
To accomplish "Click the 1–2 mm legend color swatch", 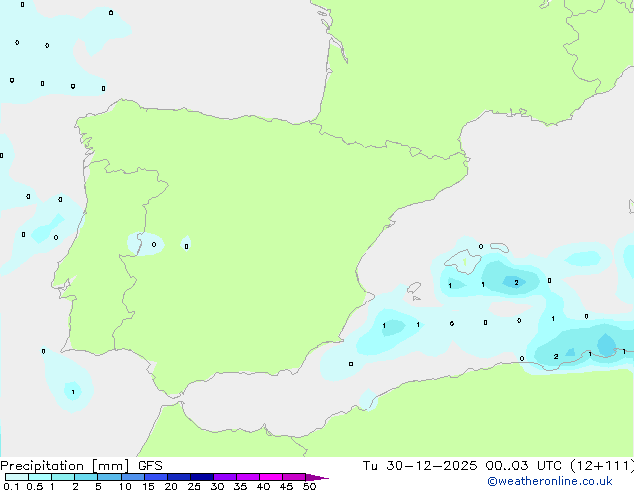I will pos(63,477).
